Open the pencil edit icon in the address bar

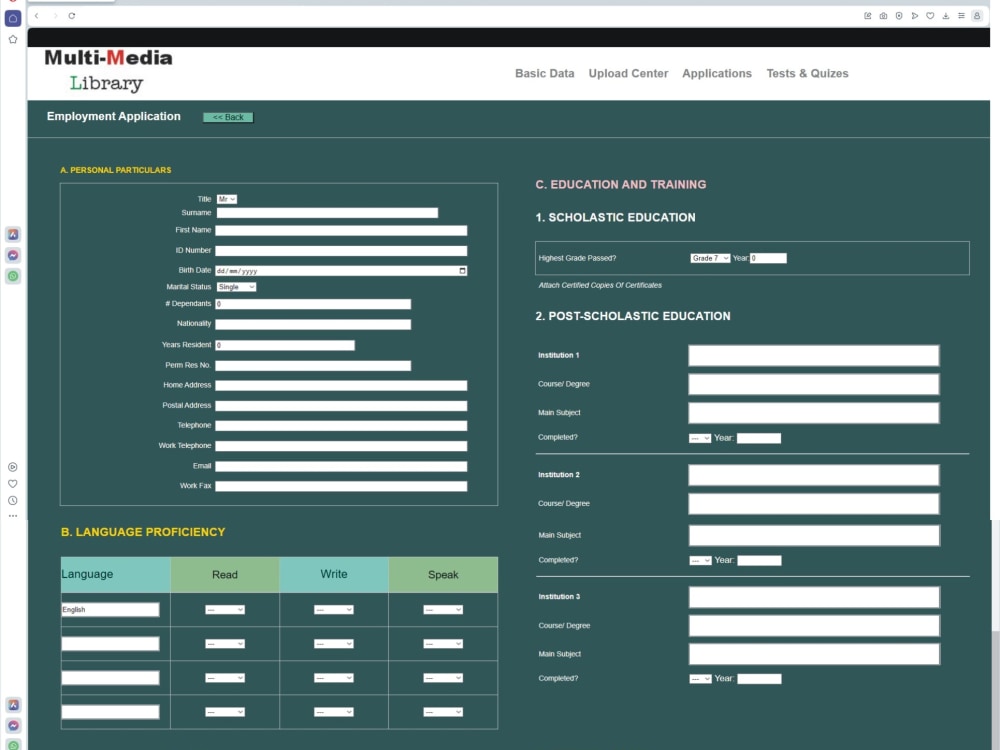coord(867,15)
